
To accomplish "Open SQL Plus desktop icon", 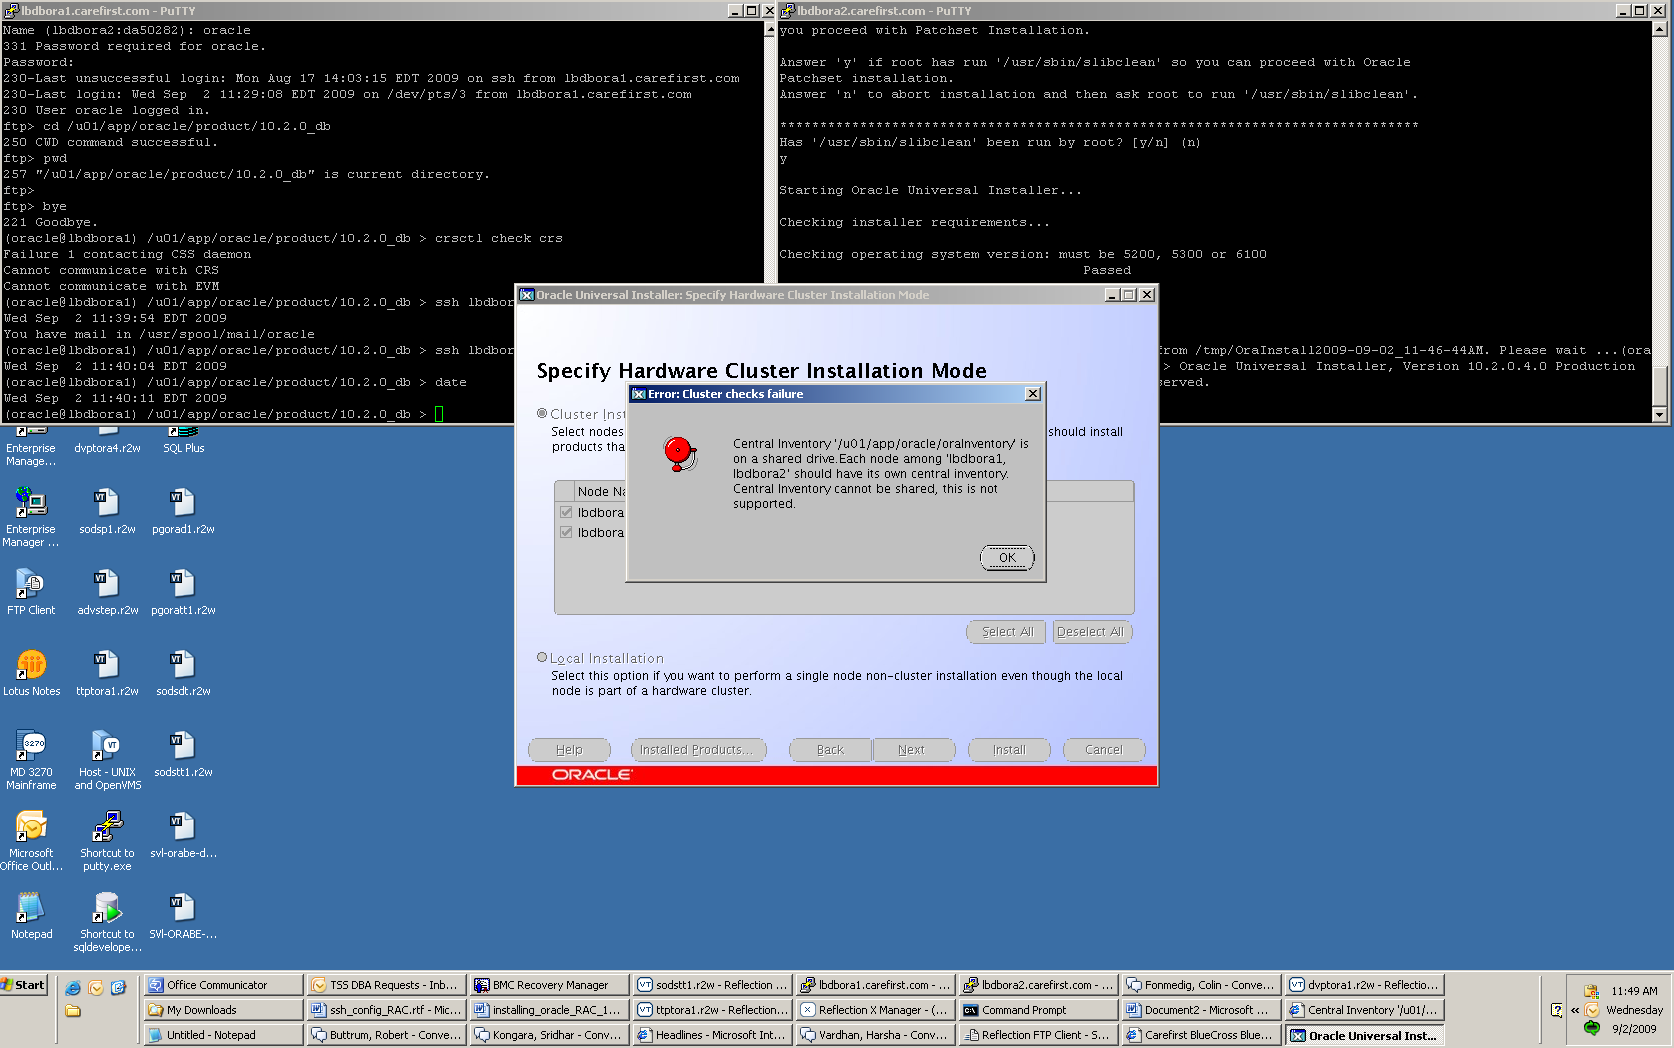I will point(184,440).
